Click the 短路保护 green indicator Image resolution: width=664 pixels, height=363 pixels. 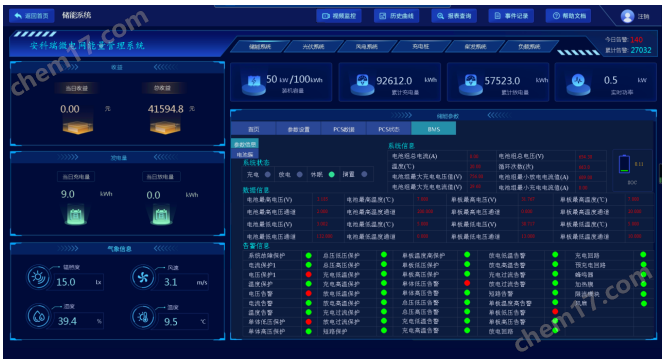click(x=384, y=331)
